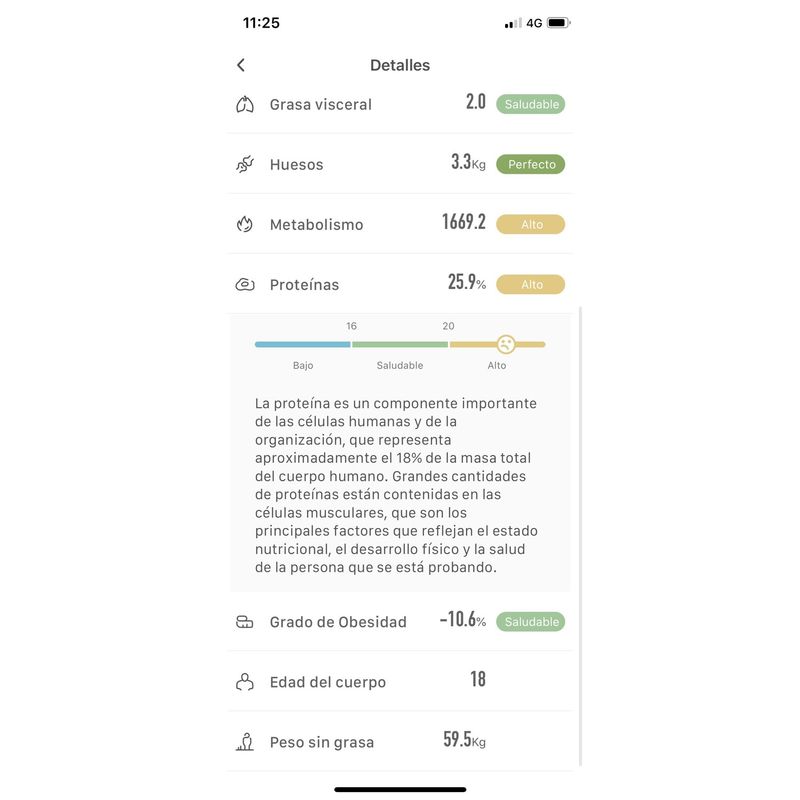Tap the back arrow in the header
800x800 pixels.
click(x=241, y=65)
